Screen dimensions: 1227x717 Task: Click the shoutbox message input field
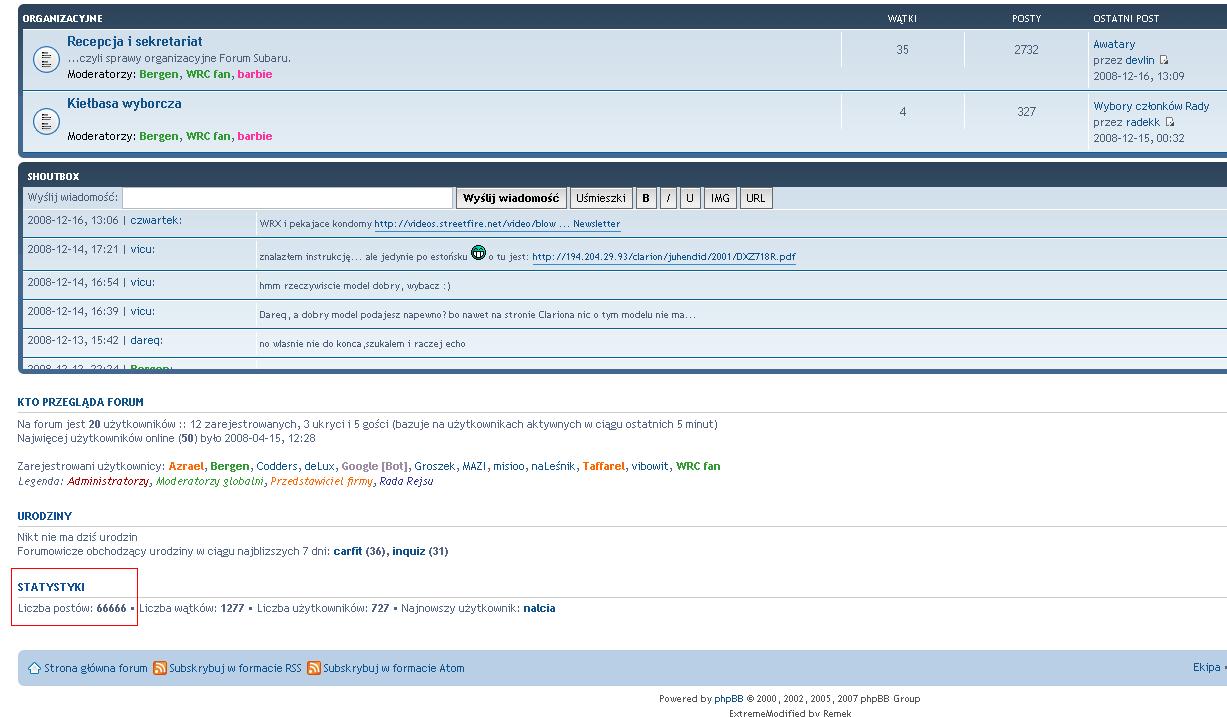click(x=287, y=198)
